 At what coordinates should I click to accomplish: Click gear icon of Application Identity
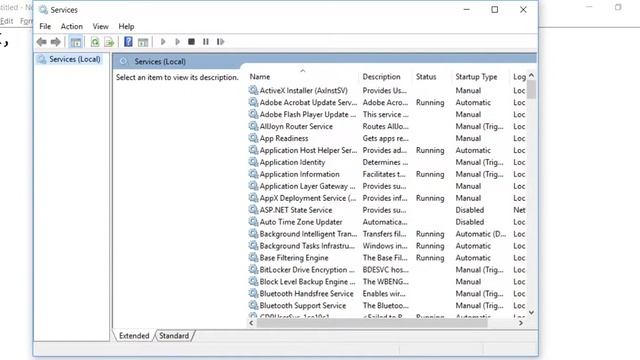253,162
